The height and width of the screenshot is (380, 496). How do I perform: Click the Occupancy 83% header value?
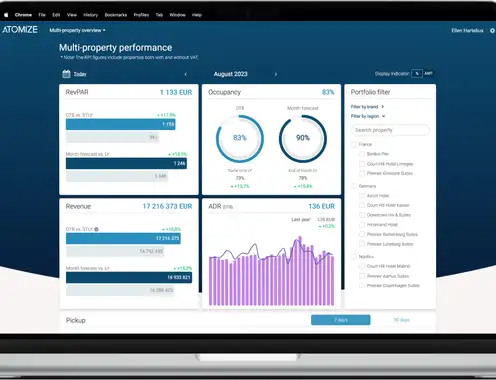point(328,92)
